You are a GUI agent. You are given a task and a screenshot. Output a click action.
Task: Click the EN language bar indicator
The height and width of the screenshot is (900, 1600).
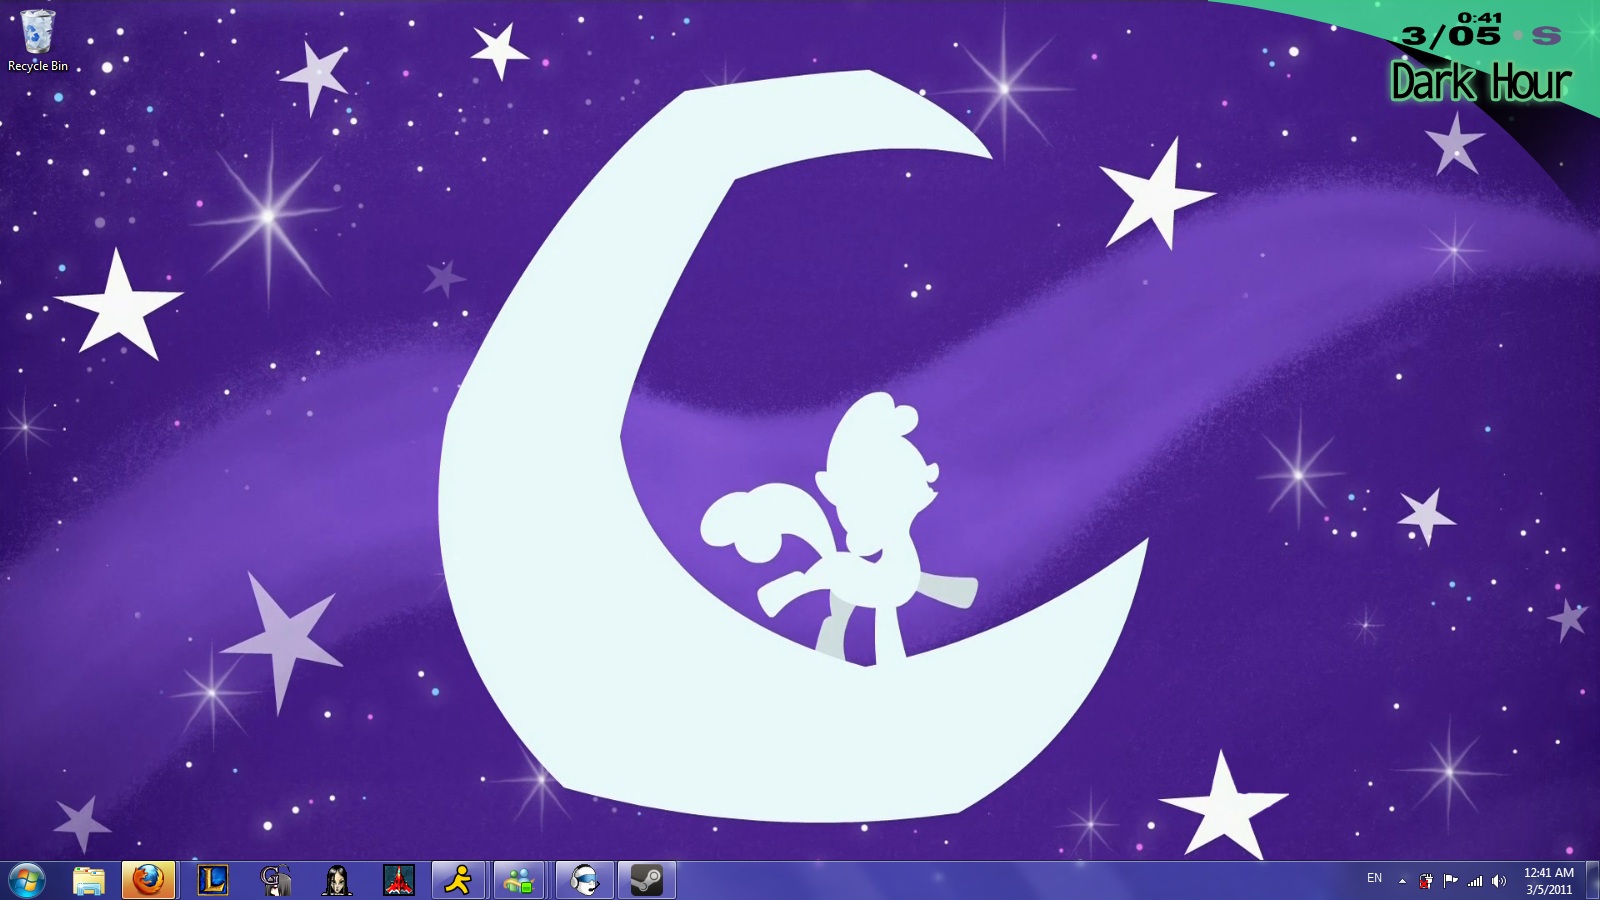coord(1374,879)
